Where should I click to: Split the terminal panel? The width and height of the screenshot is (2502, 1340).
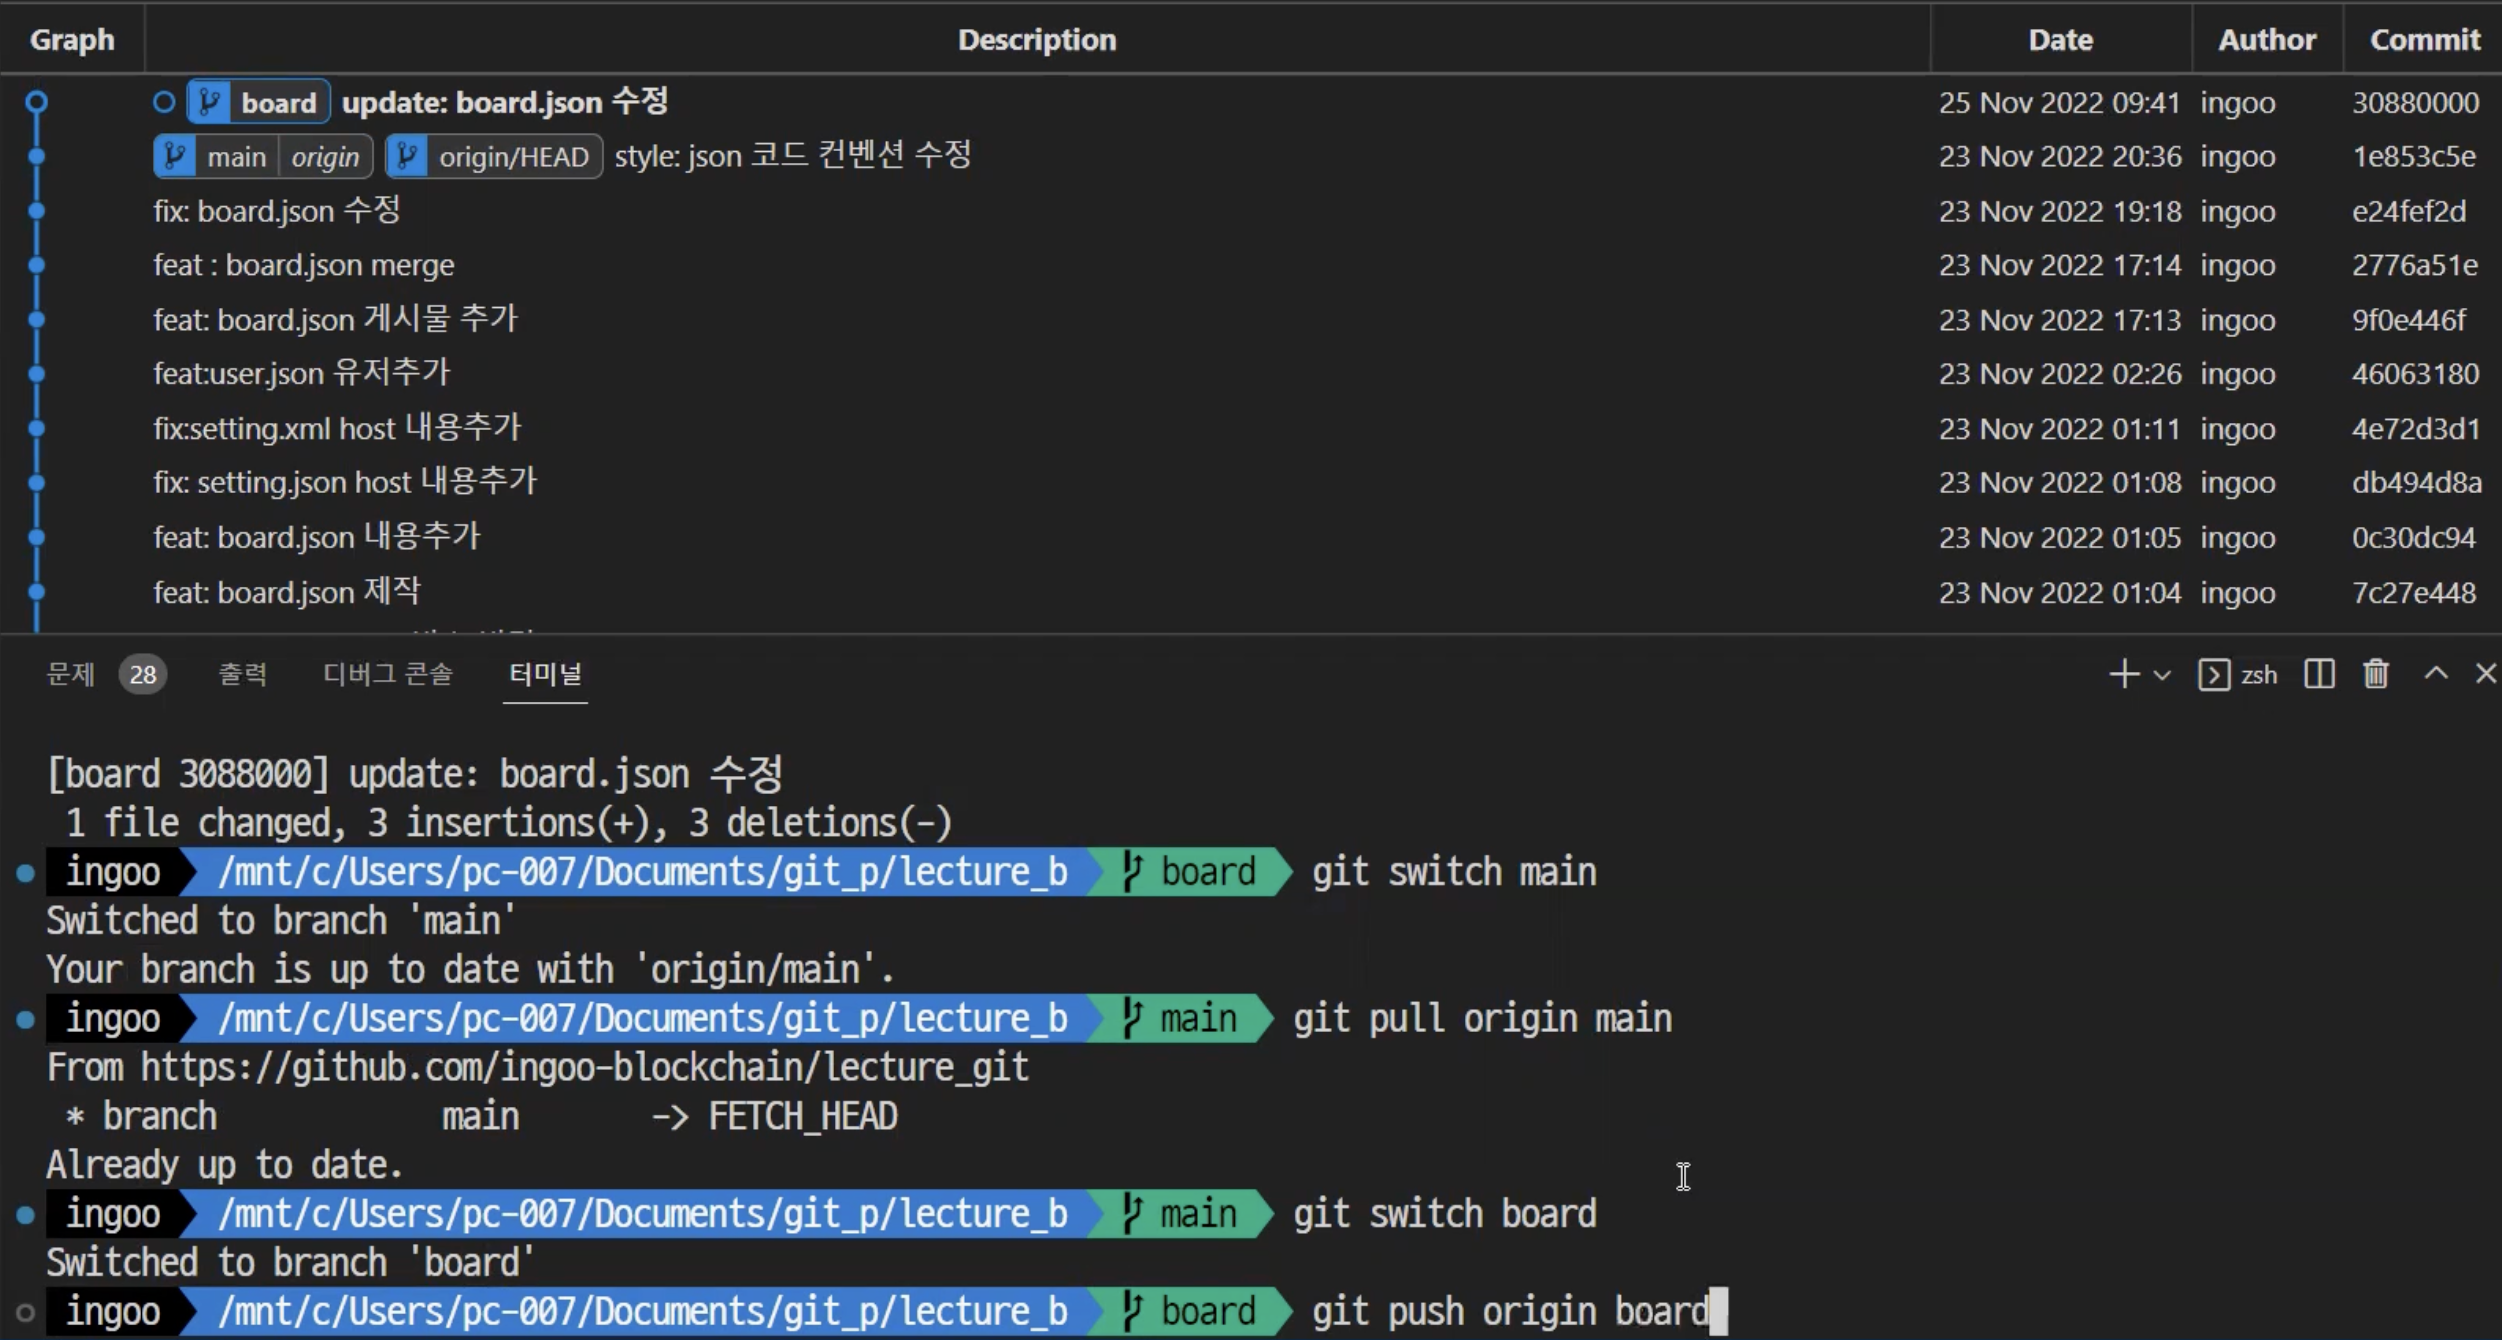coord(2319,674)
